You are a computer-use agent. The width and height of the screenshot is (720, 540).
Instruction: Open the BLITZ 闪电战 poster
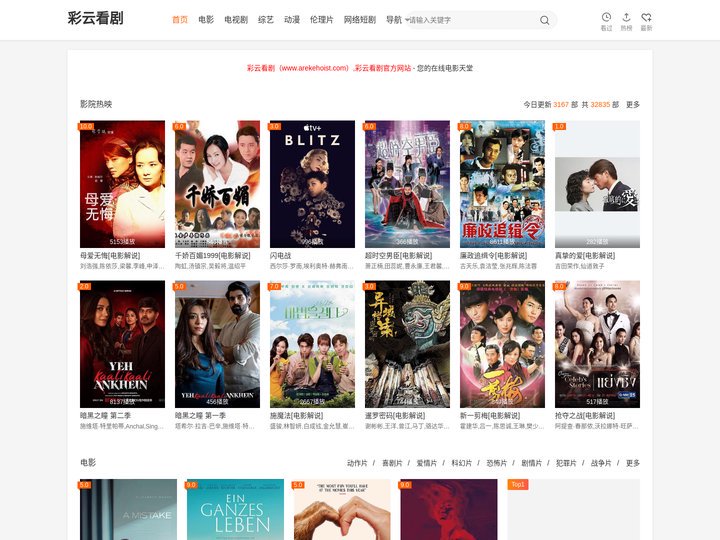pos(312,184)
